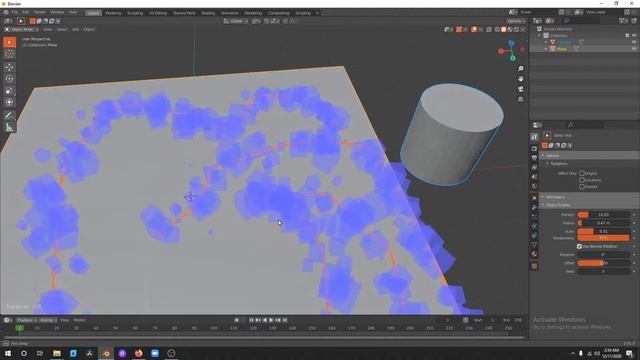Switch to the Shading workspace tab
Screen dimensions: 640x360
pyautogui.click(x=208, y=13)
